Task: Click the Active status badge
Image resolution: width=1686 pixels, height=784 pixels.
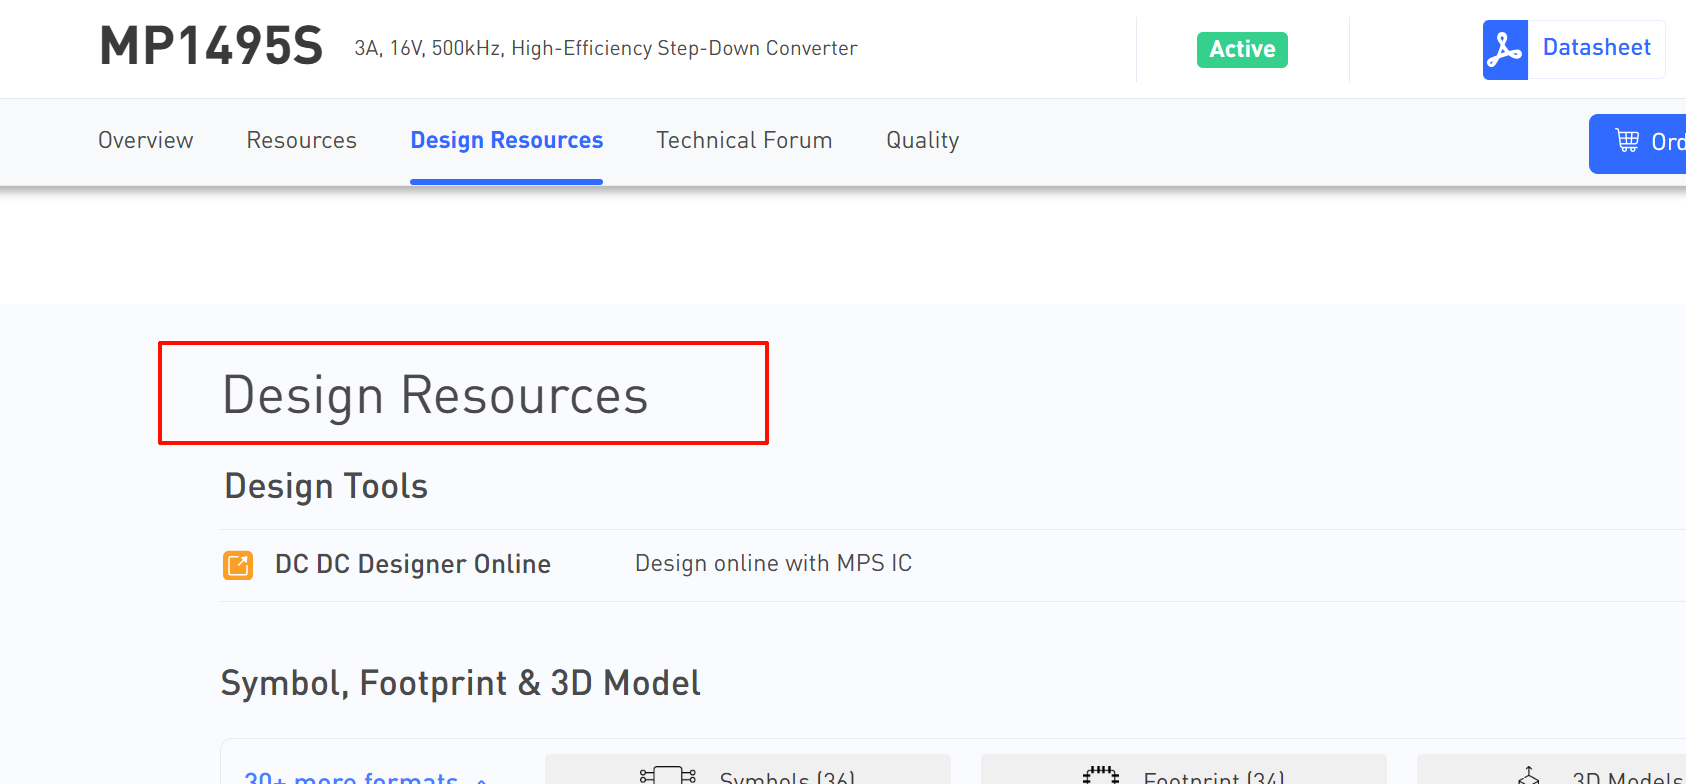Action: (1241, 50)
